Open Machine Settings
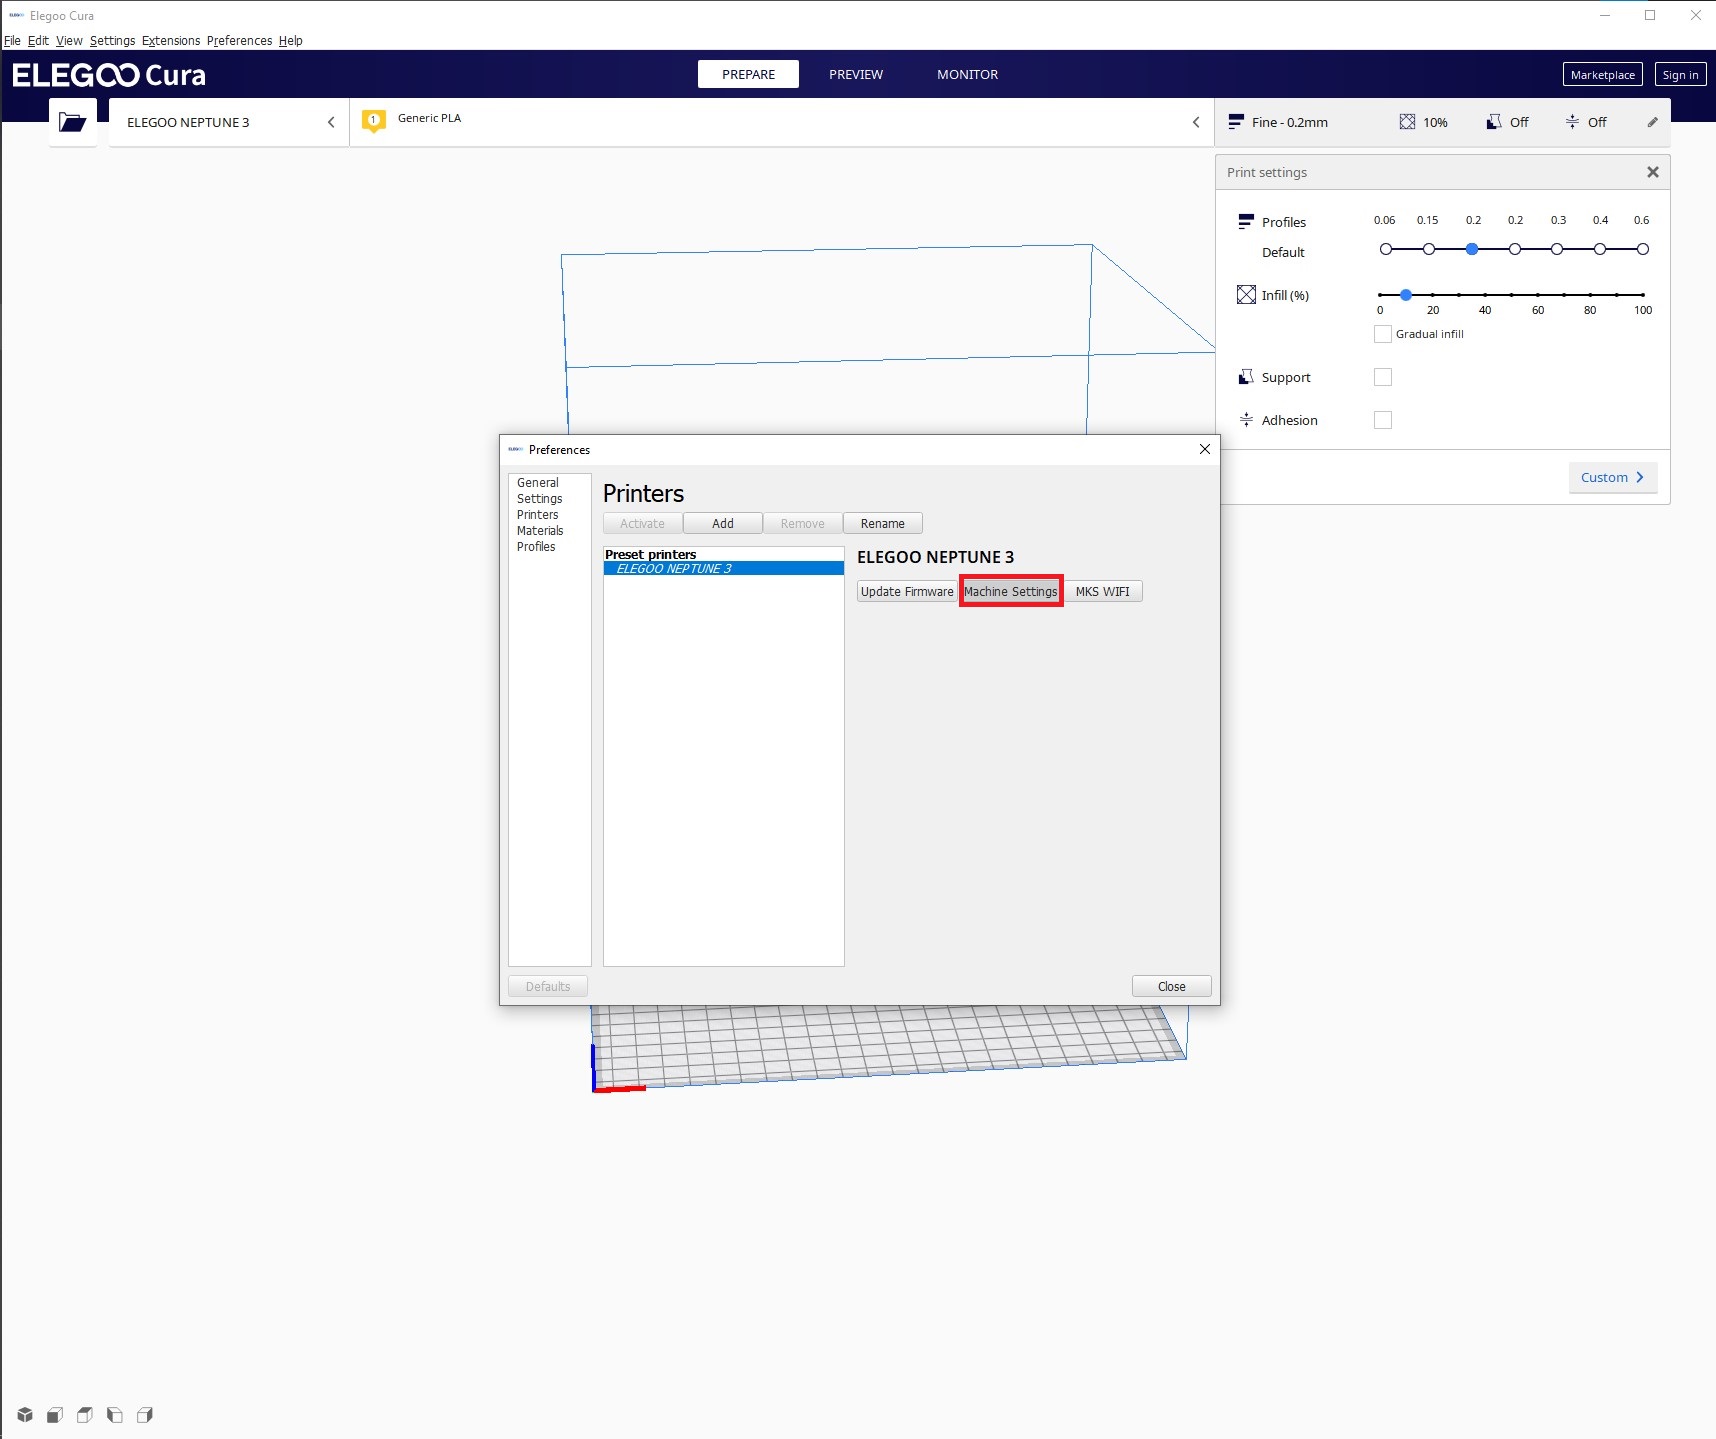Screen dimensions: 1716x1439 click(x=1011, y=591)
